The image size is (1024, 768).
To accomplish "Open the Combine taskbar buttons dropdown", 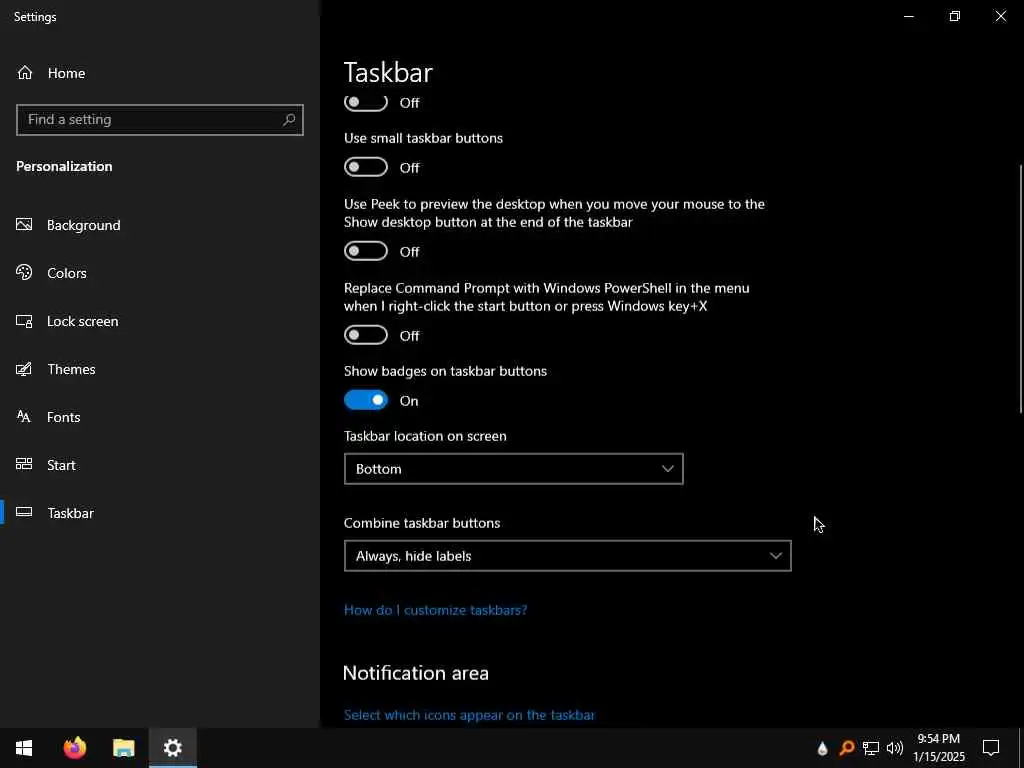I will [568, 556].
